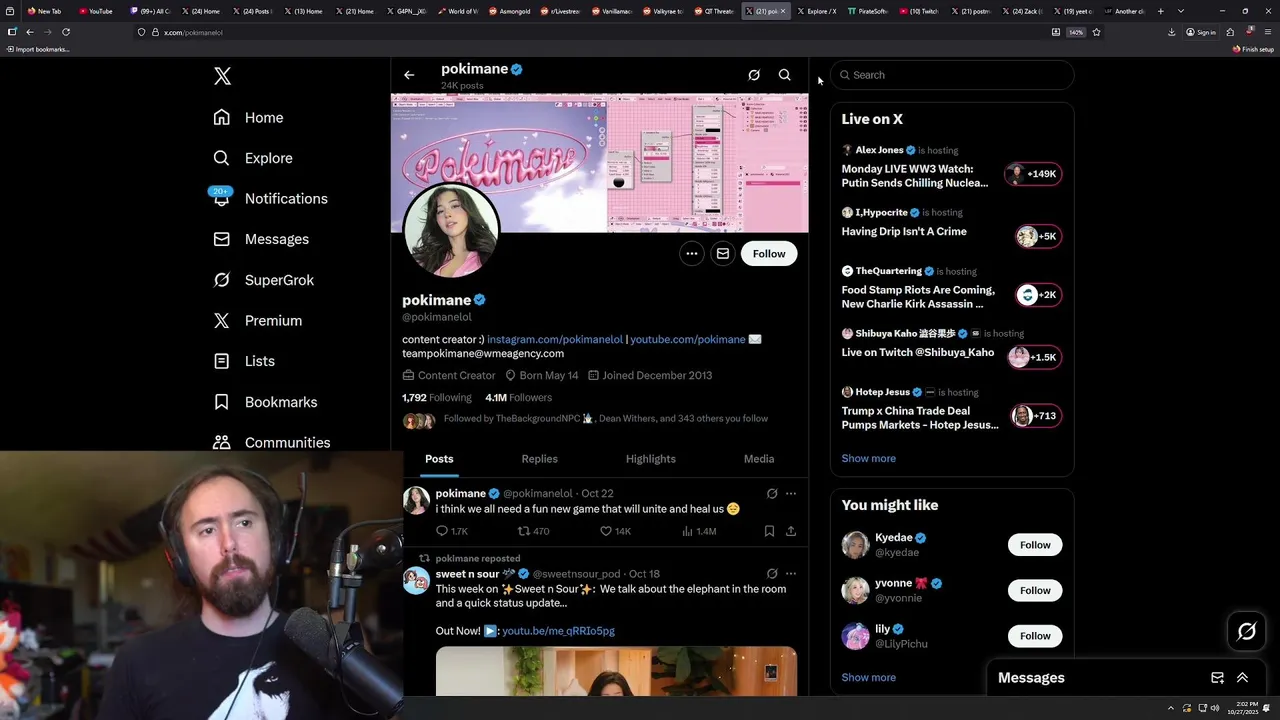Follow pokimane
The image size is (1280, 720).
click(769, 254)
